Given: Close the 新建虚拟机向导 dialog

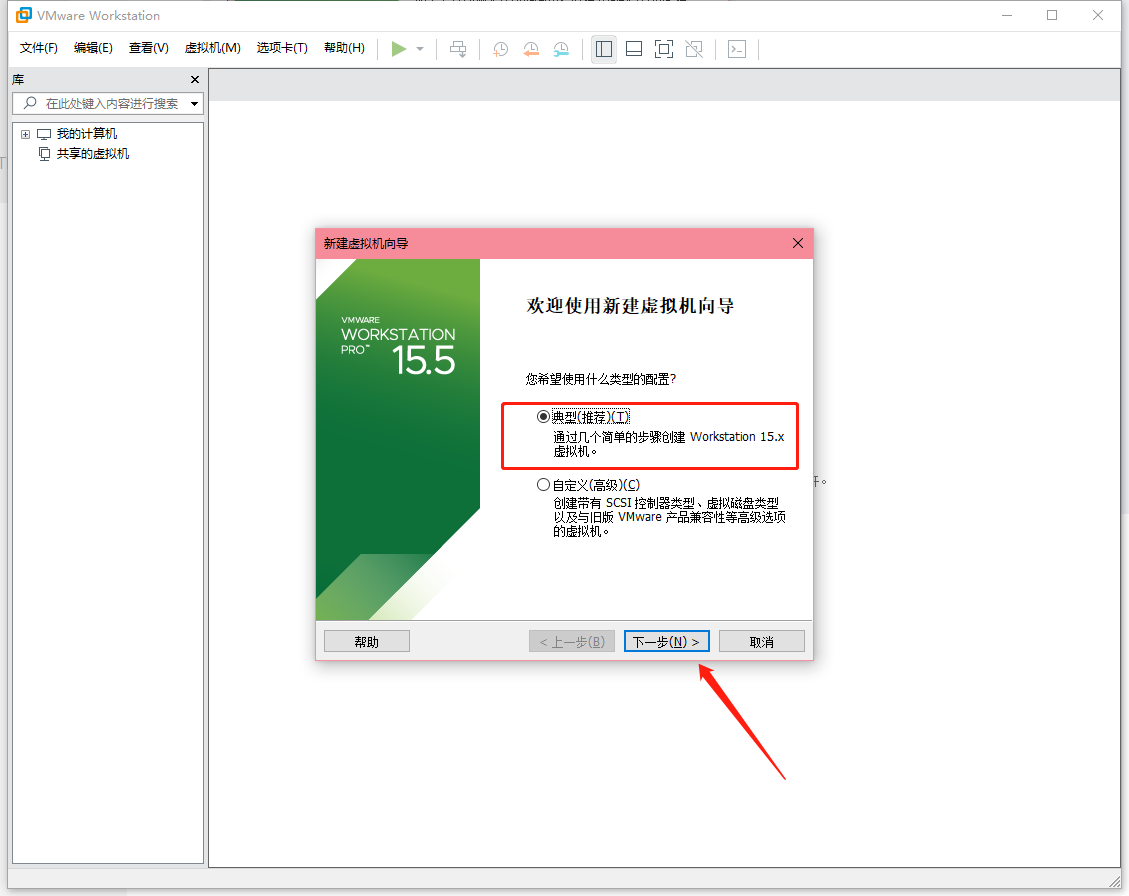Looking at the screenshot, I should [797, 243].
